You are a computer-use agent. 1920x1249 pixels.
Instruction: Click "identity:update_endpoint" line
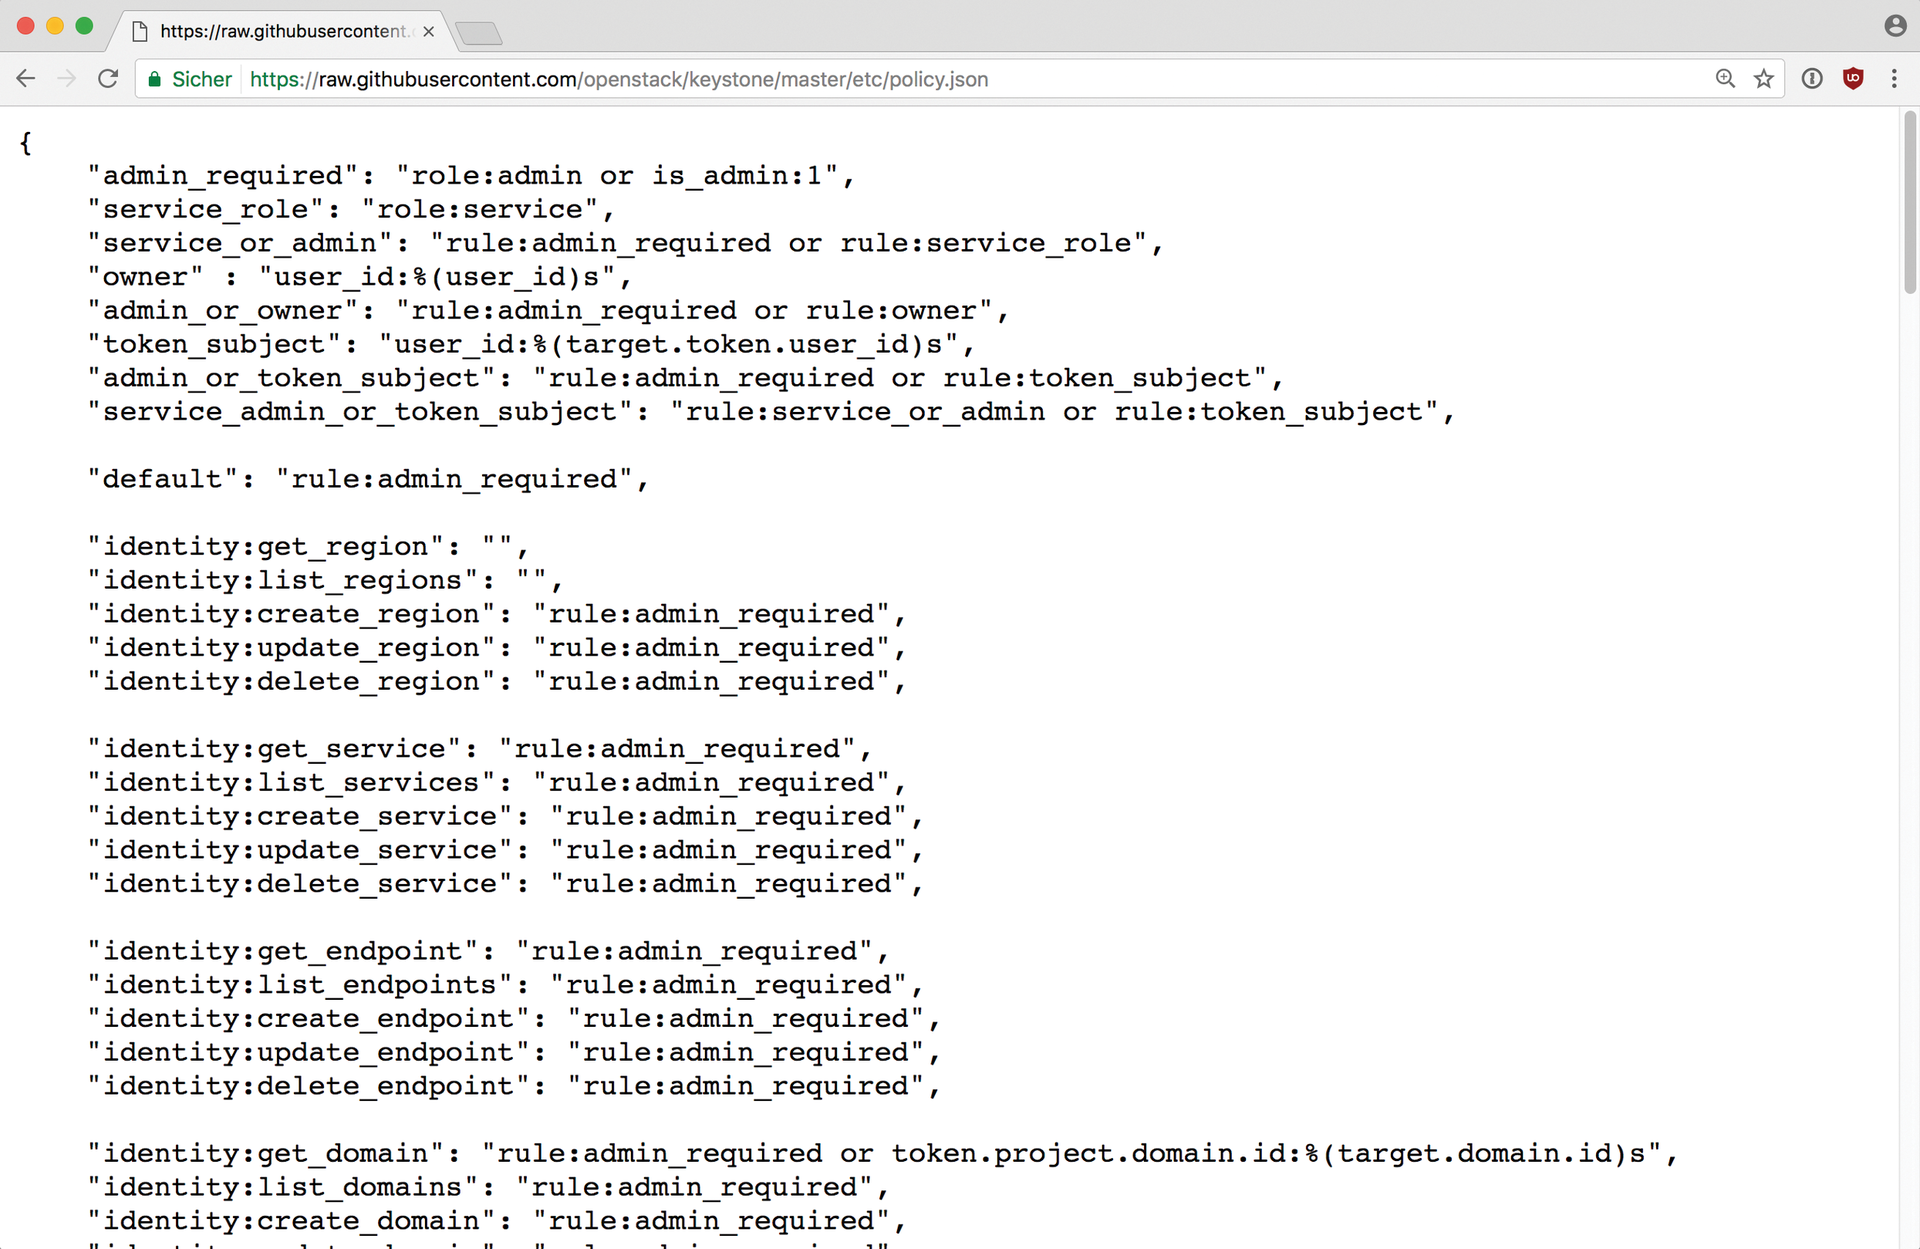point(514,1053)
